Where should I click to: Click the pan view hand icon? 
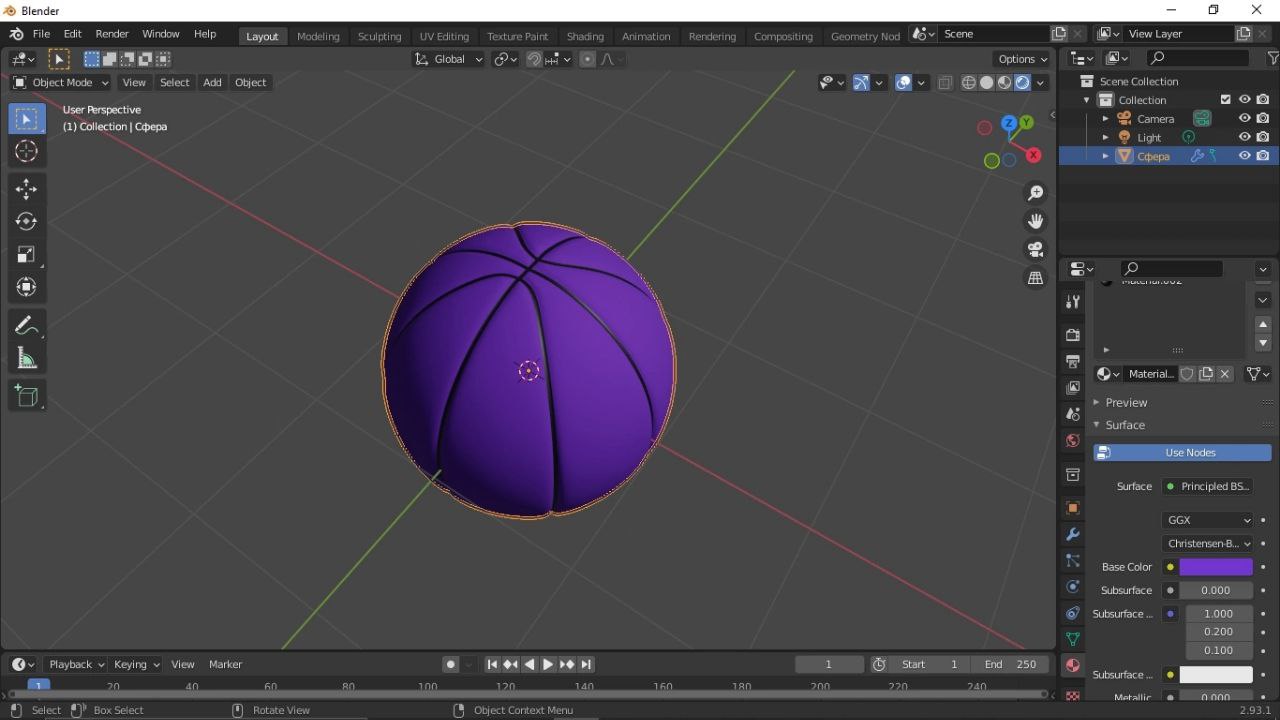[1036, 220]
